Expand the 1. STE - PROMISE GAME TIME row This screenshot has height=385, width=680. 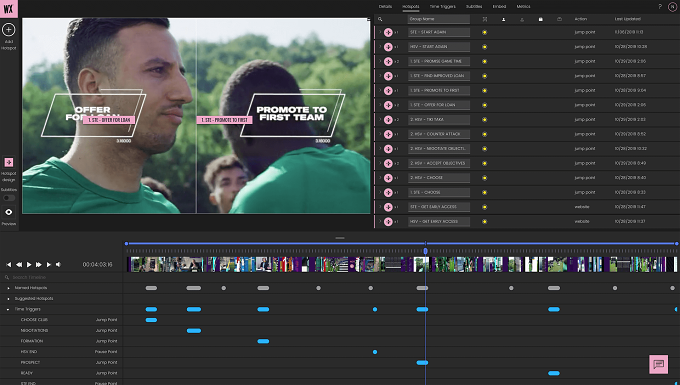(380, 61)
